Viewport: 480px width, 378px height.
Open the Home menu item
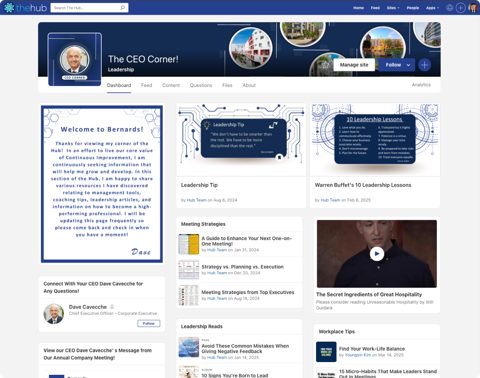coord(358,8)
